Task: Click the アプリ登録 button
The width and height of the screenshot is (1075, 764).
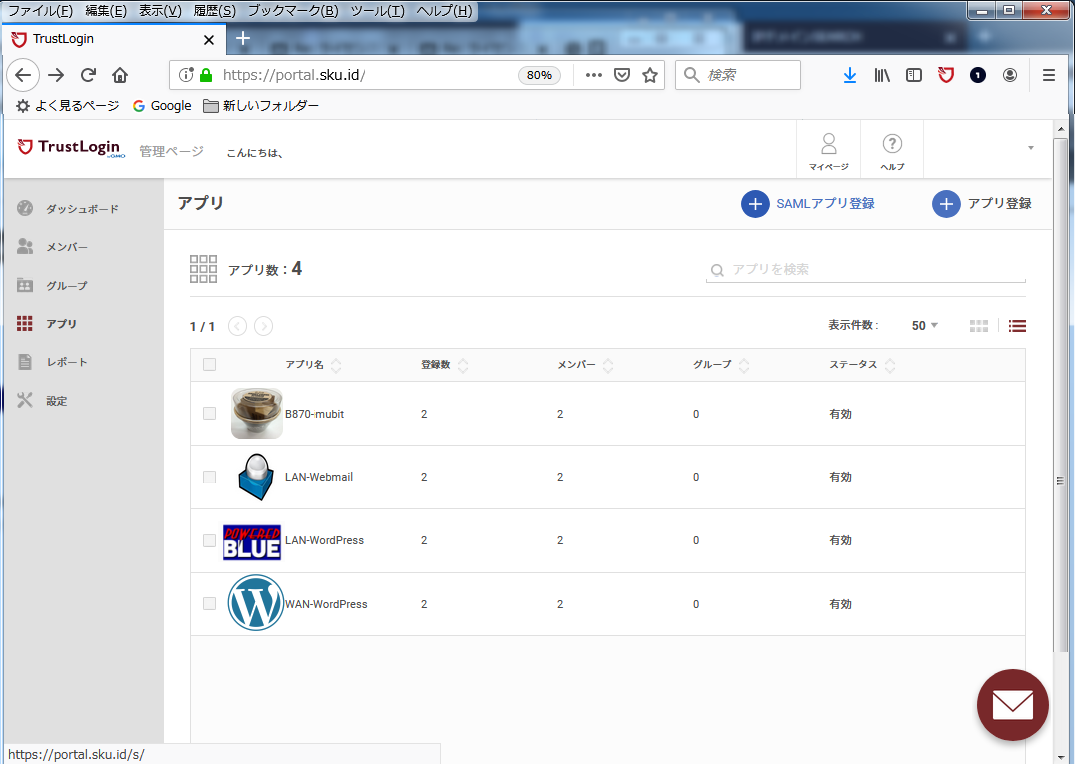Action: click(x=982, y=204)
